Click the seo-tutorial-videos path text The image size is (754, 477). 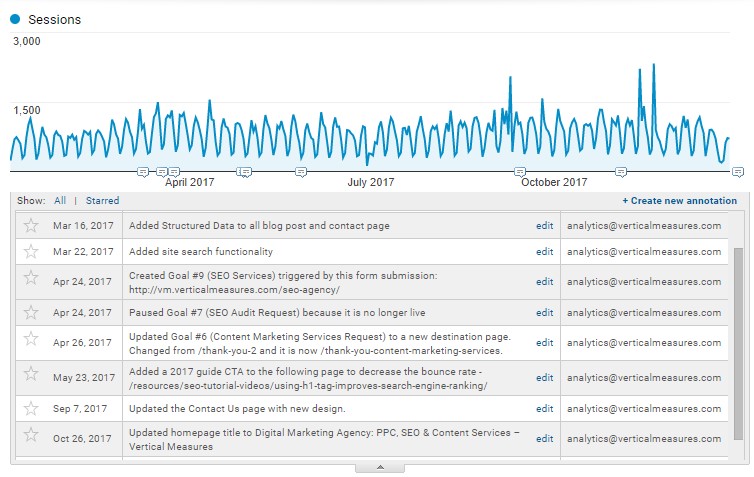(308, 386)
